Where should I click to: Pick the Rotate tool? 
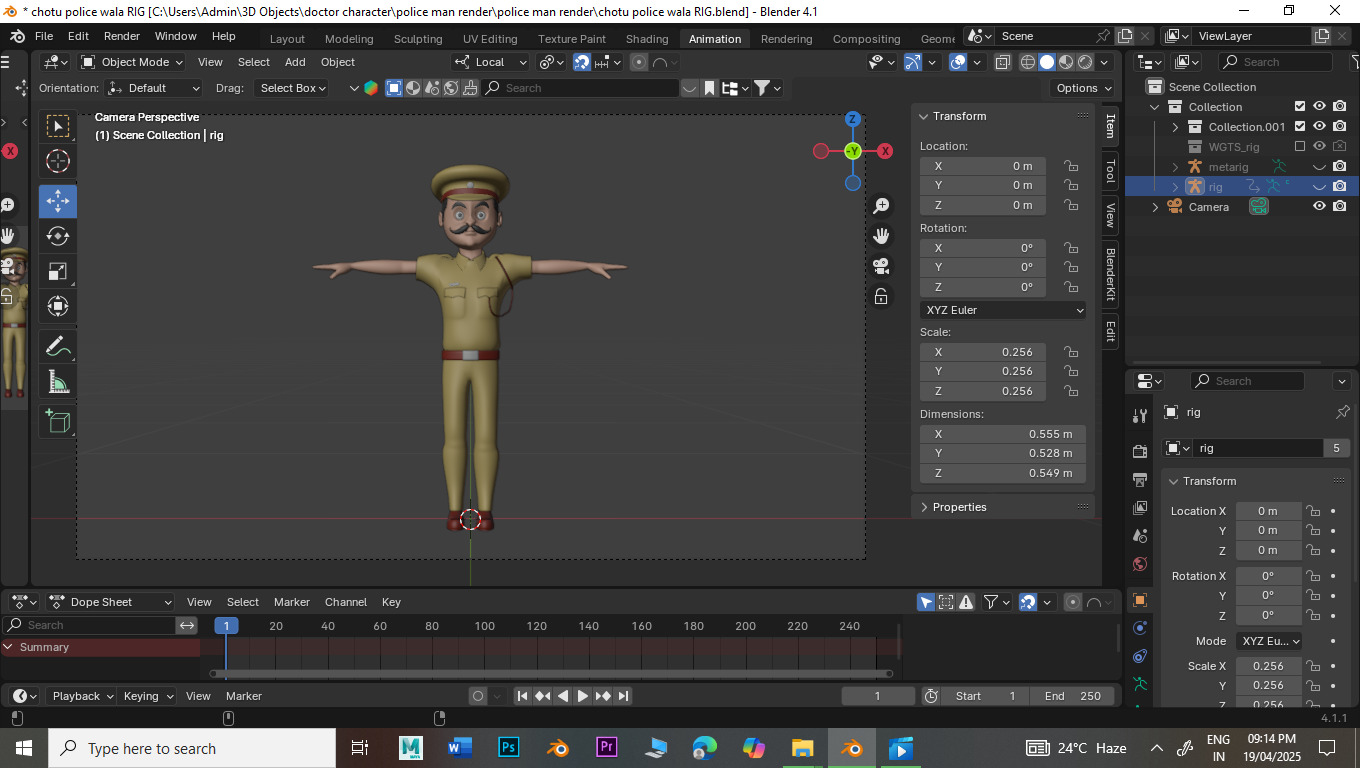pos(58,236)
